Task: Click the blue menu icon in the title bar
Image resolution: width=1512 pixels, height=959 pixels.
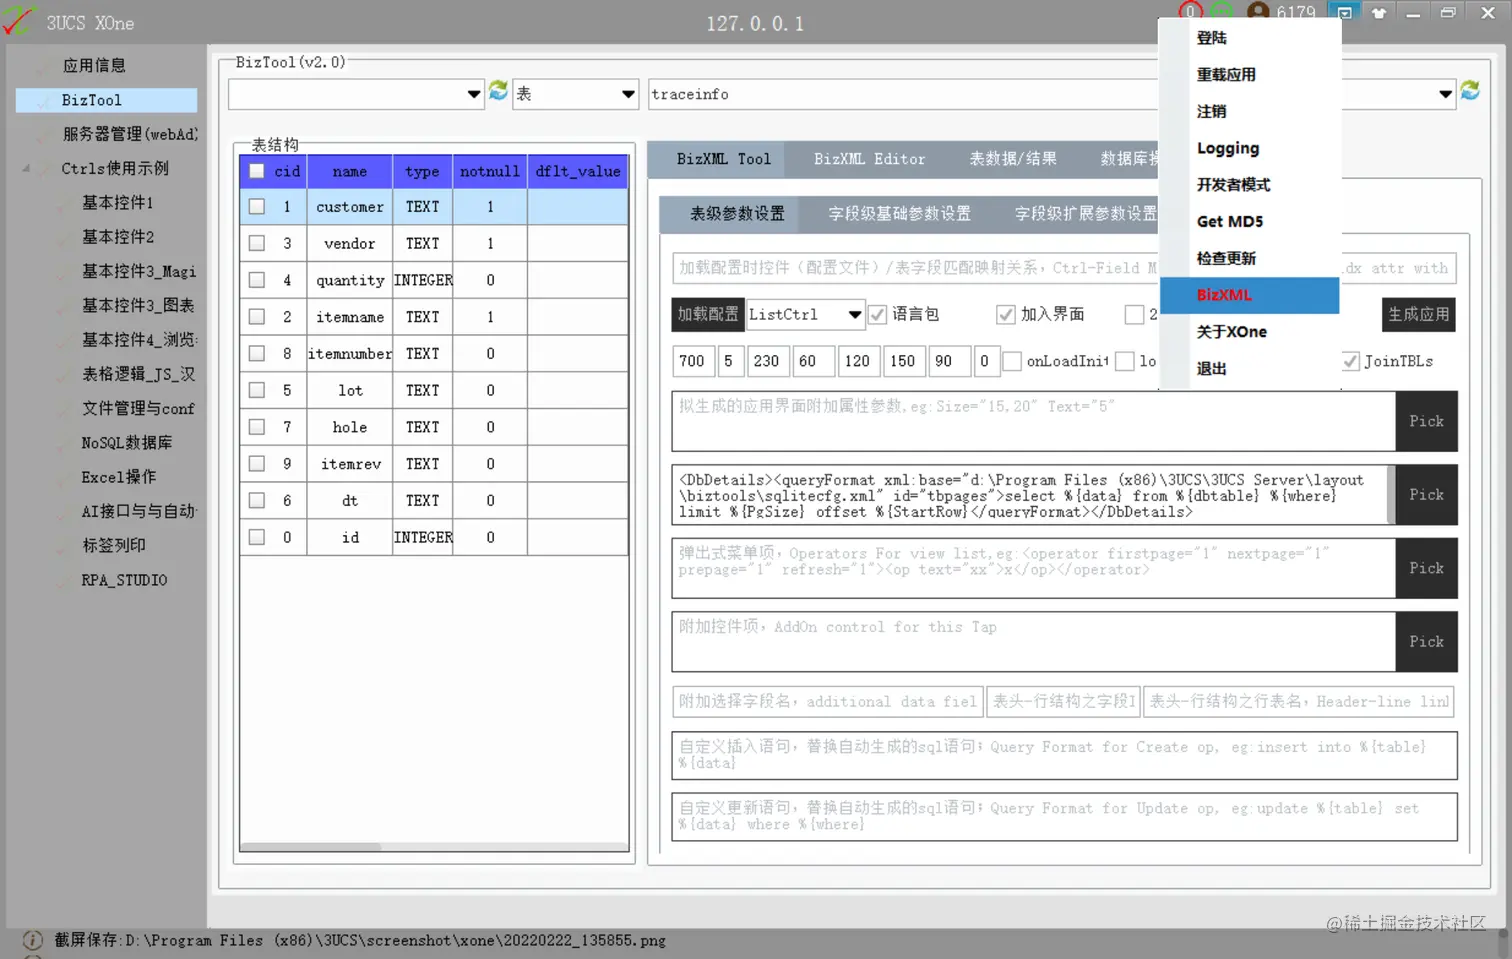Action: click(1343, 12)
